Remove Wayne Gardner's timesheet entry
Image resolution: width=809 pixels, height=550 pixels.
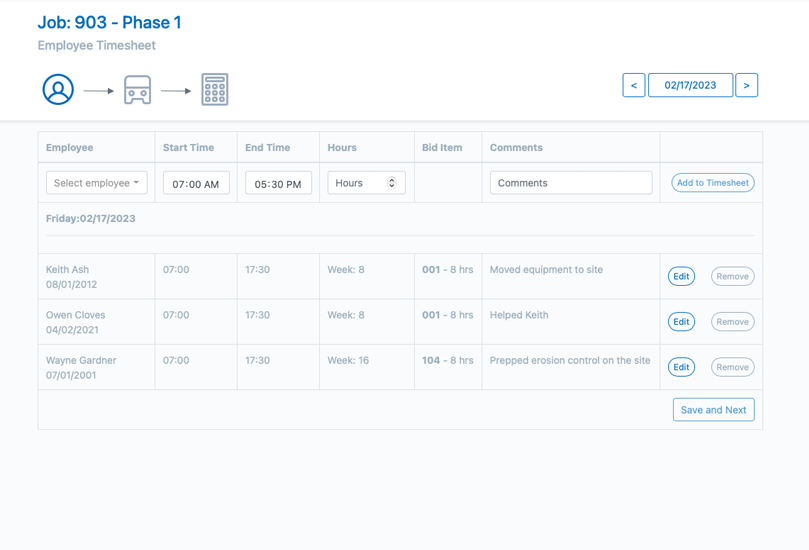coord(732,367)
